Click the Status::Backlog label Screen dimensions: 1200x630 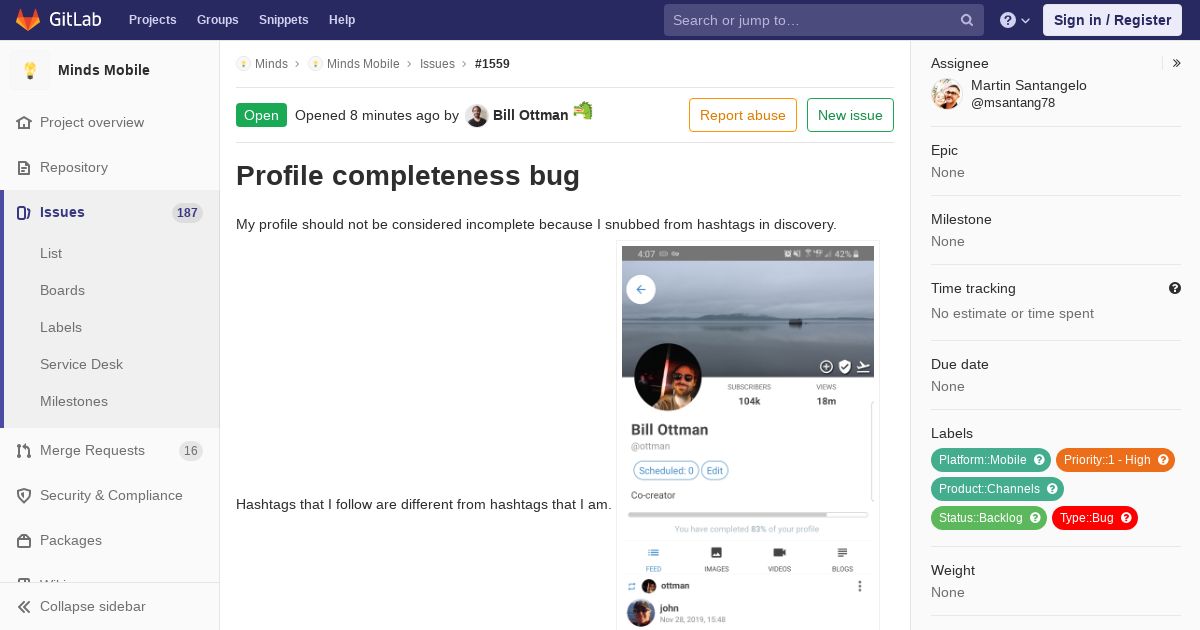click(x=981, y=518)
